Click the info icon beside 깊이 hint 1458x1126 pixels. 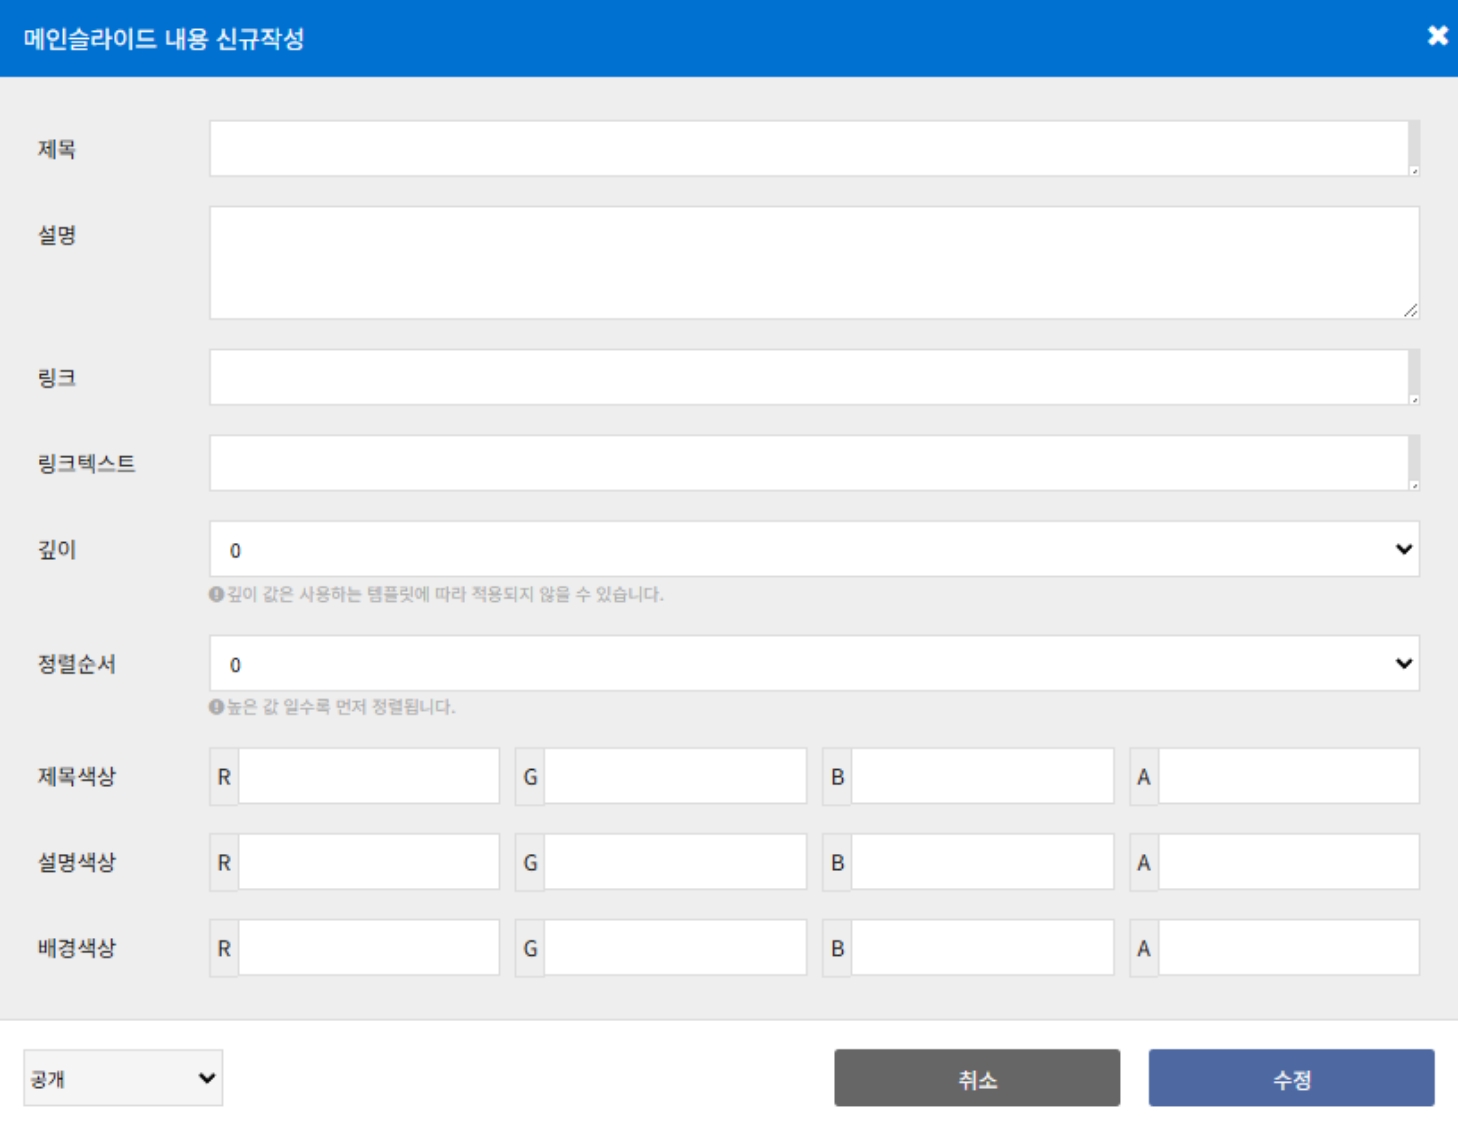pos(216,594)
